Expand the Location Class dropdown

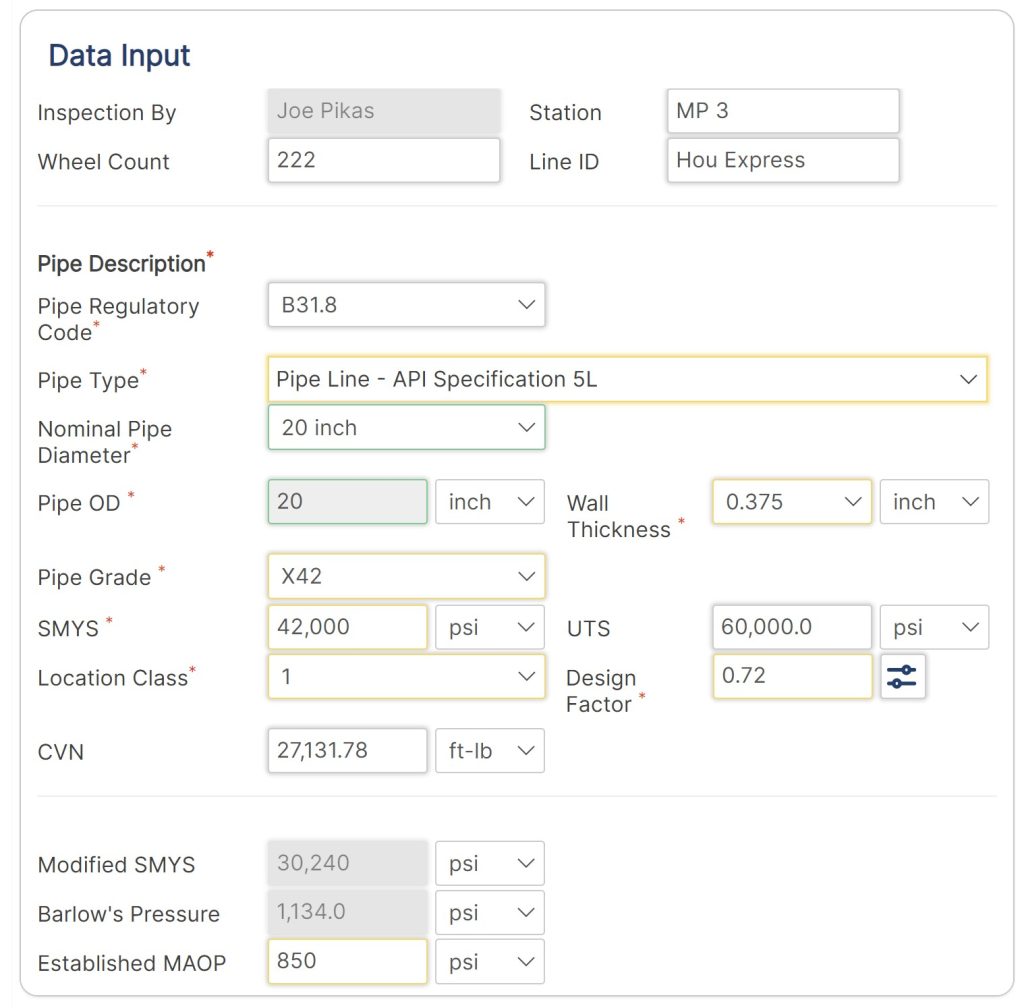point(405,677)
